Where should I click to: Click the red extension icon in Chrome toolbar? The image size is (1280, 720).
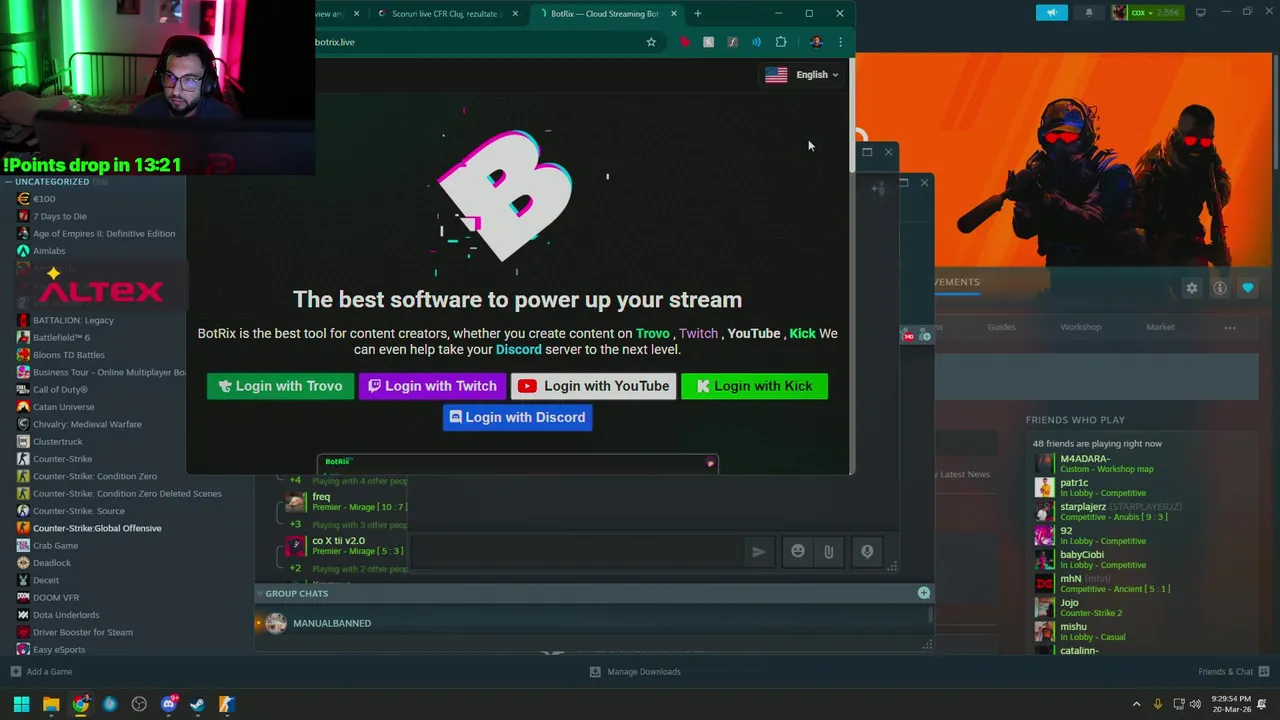(x=685, y=42)
